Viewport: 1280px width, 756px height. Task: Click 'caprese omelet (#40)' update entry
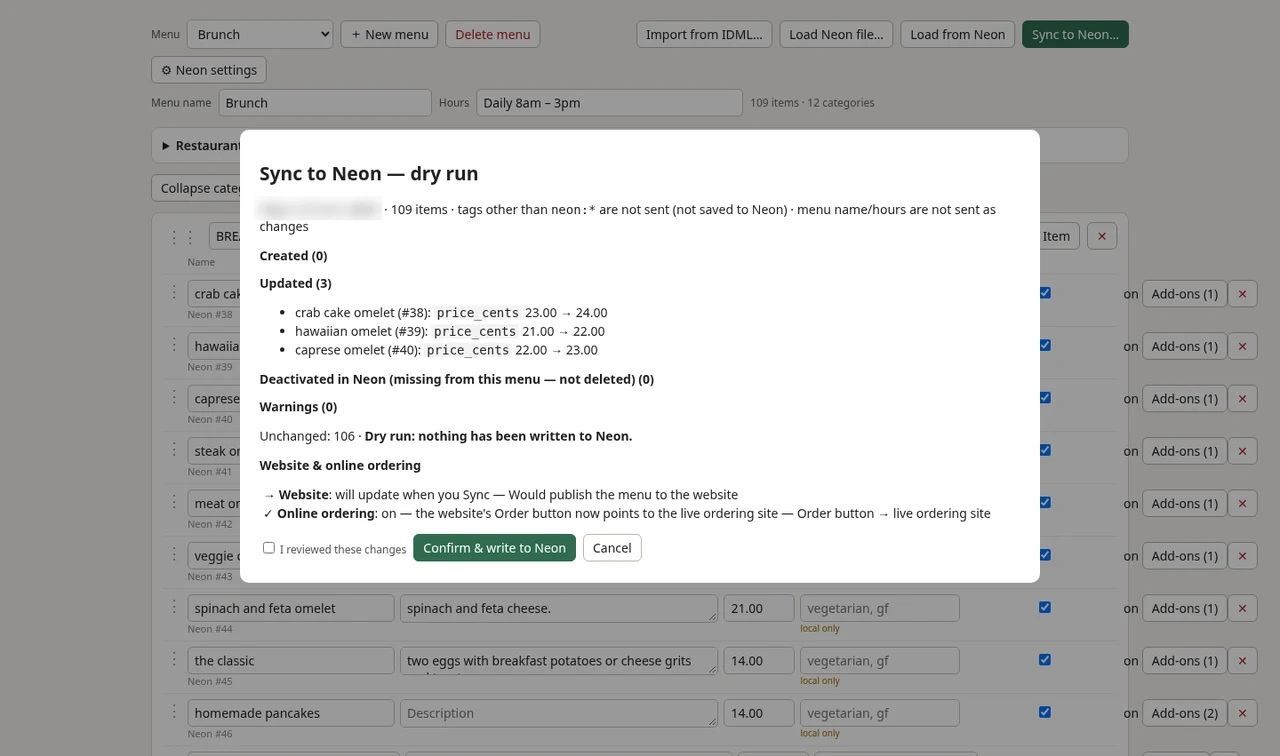click(446, 350)
